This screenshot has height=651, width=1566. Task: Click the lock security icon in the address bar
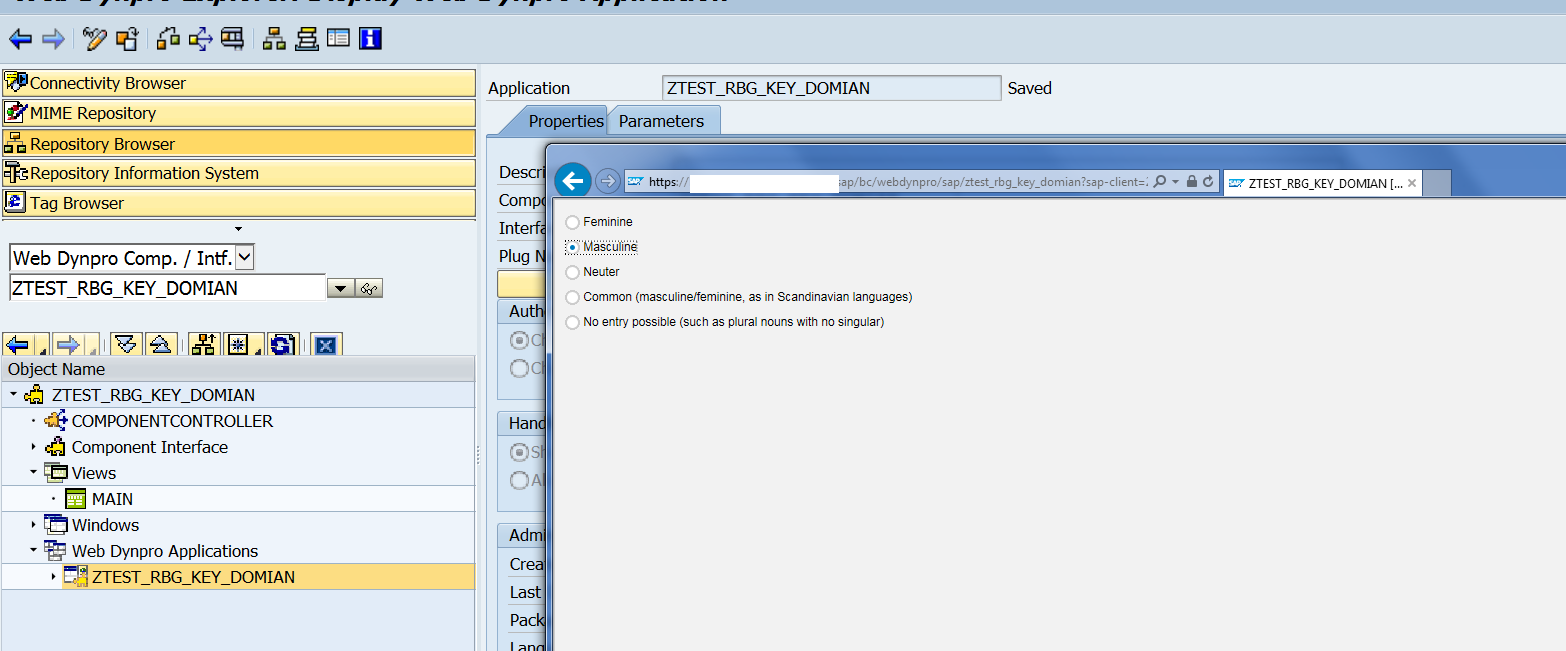tap(1192, 182)
